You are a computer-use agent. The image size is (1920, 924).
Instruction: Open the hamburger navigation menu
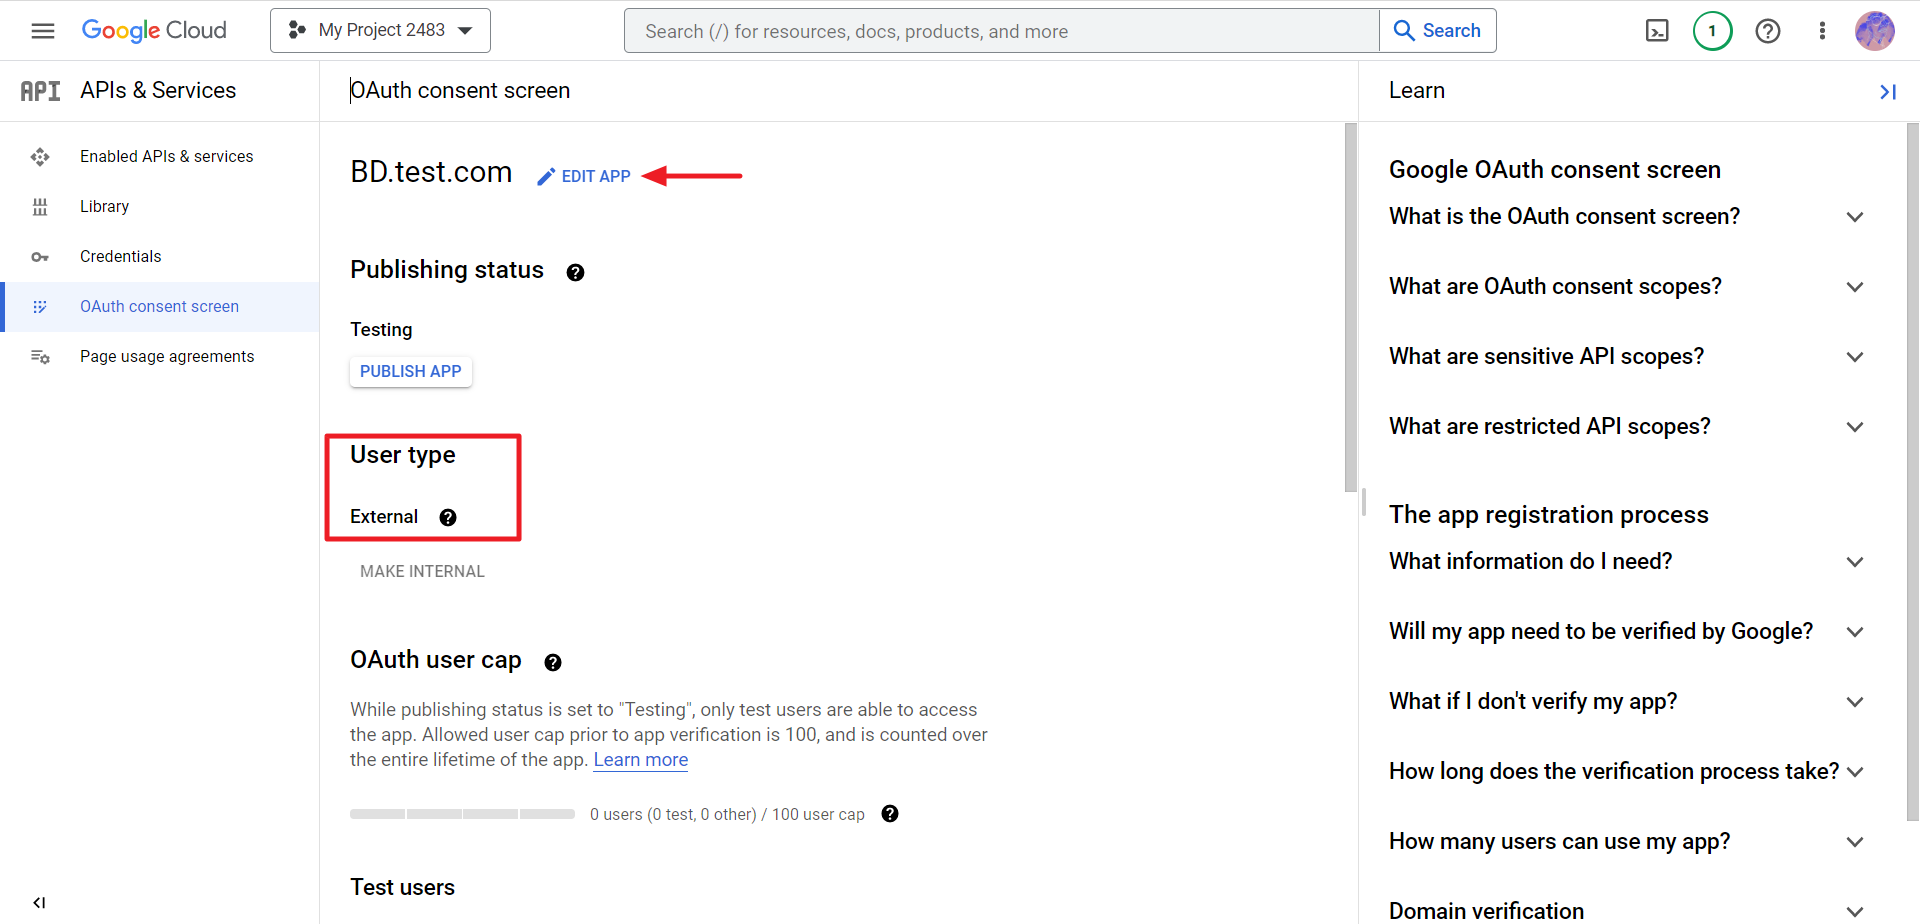[x=43, y=31]
